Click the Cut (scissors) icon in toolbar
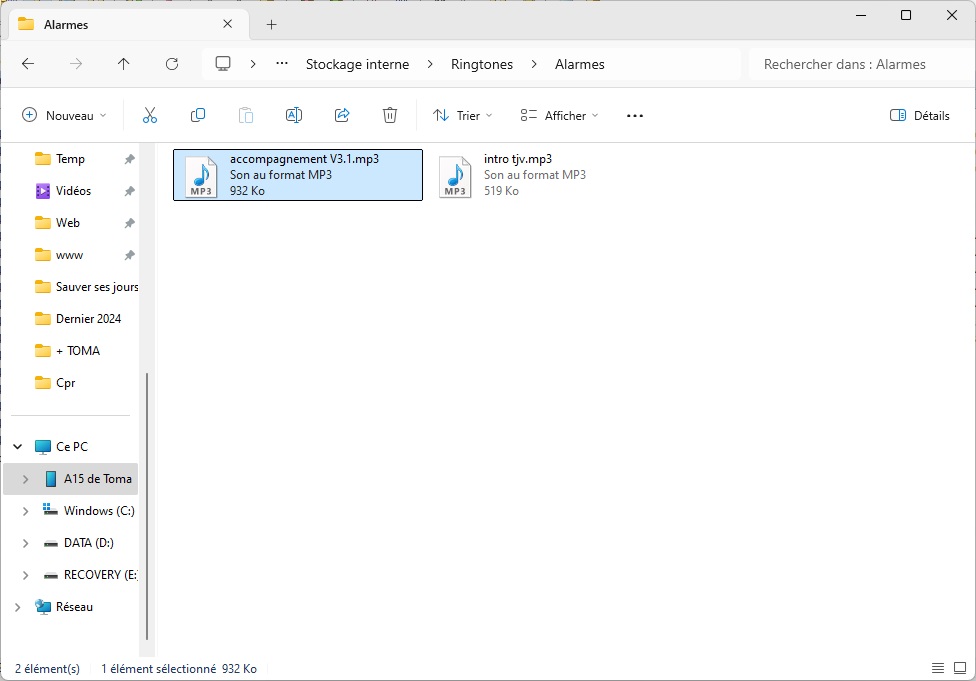 pos(150,115)
